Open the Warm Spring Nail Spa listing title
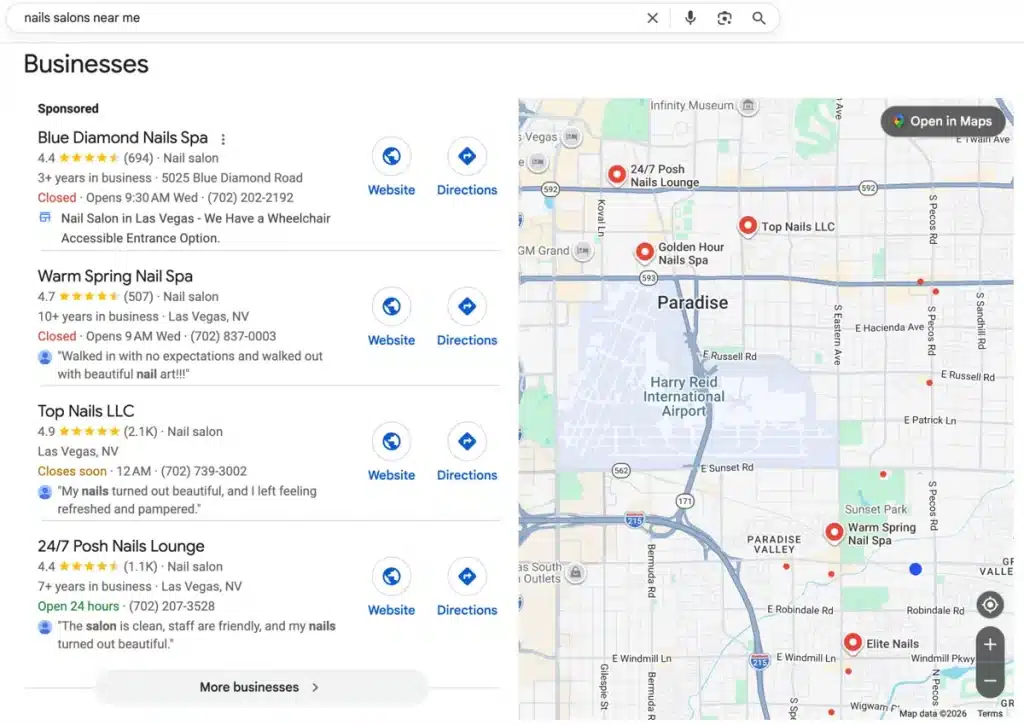The image size is (1024, 725). pos(115,275)
